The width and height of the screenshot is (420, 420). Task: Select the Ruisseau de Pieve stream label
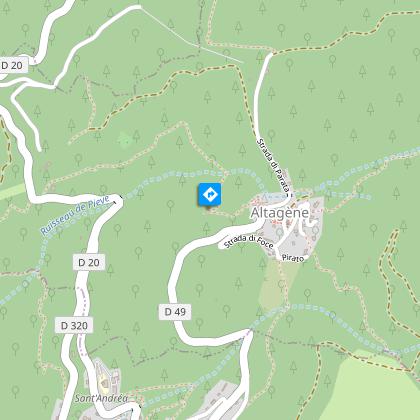pyautogui.click(x=75, y=215)
